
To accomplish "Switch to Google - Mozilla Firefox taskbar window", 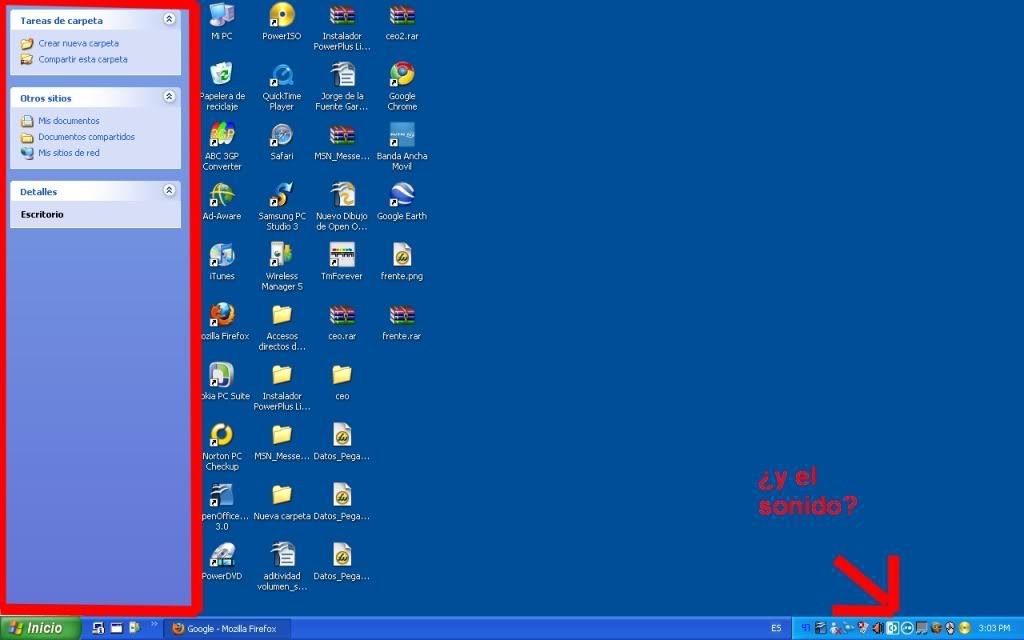I will pos(228,628).
